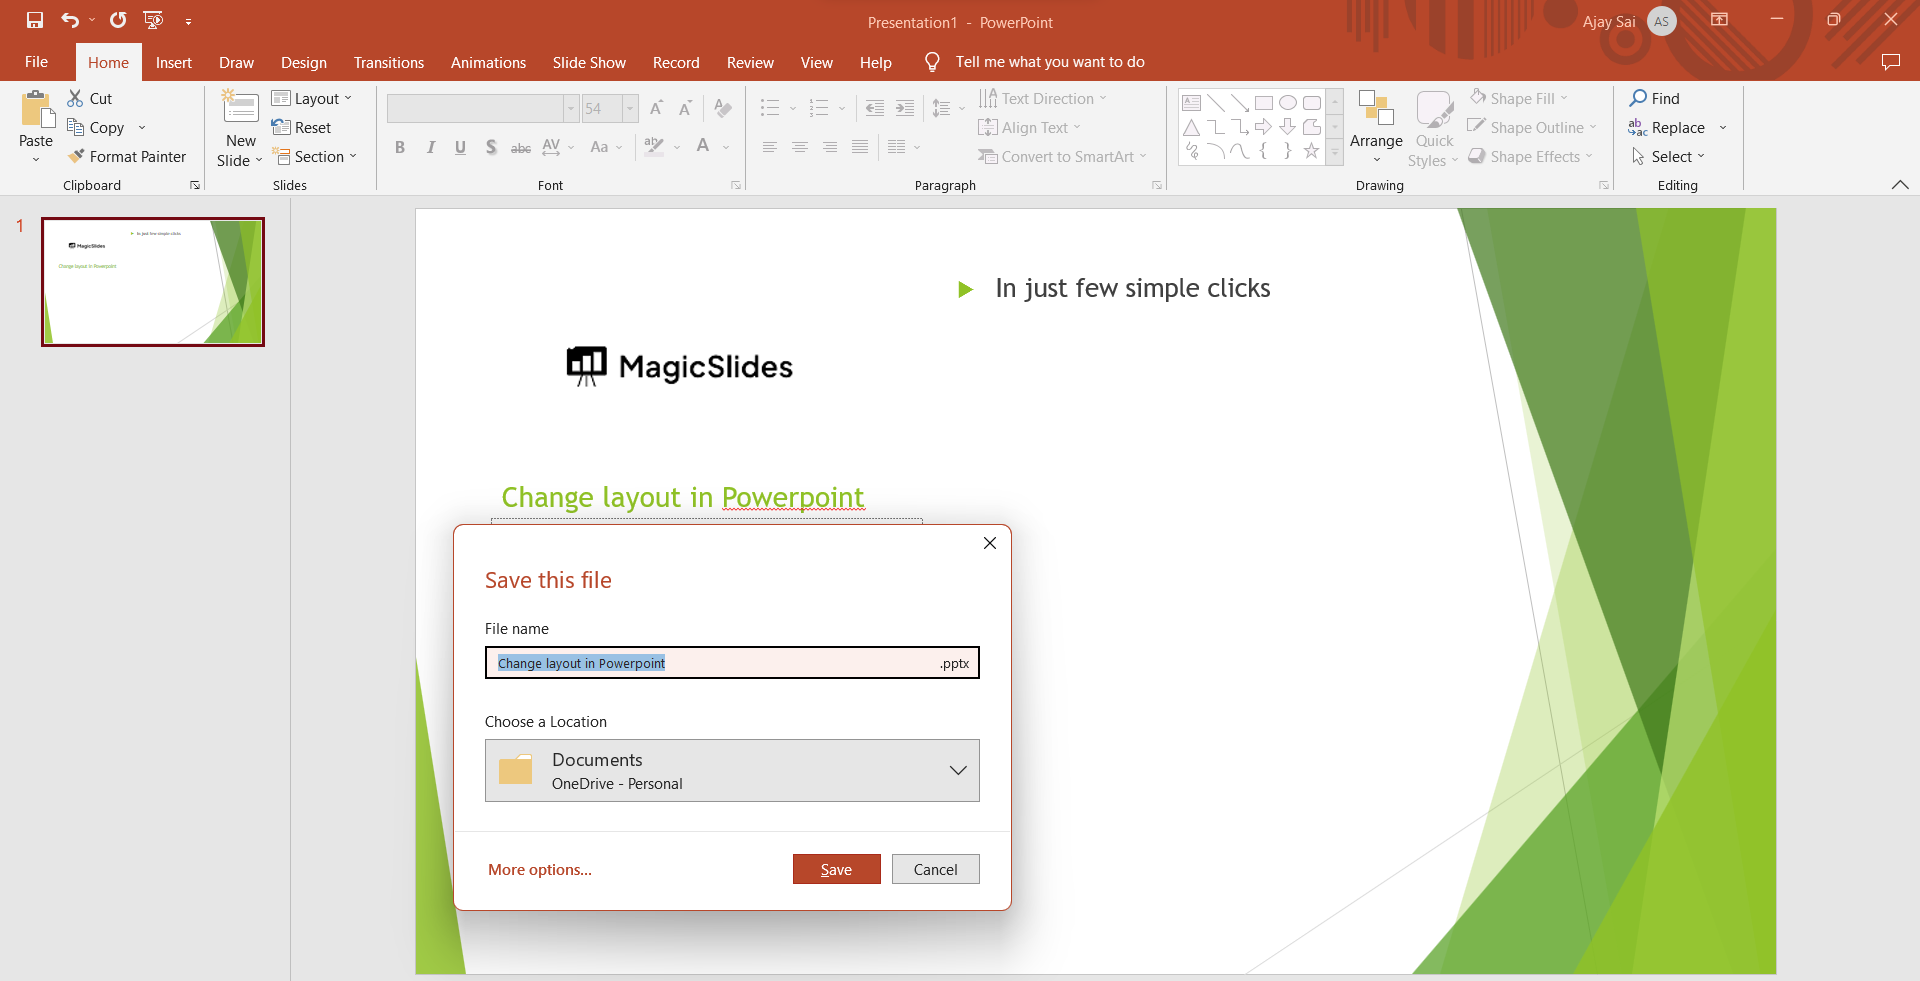This screenshot has width=1920, height=981.
Task: Click the Undo arrow icon
Action: 69,20
